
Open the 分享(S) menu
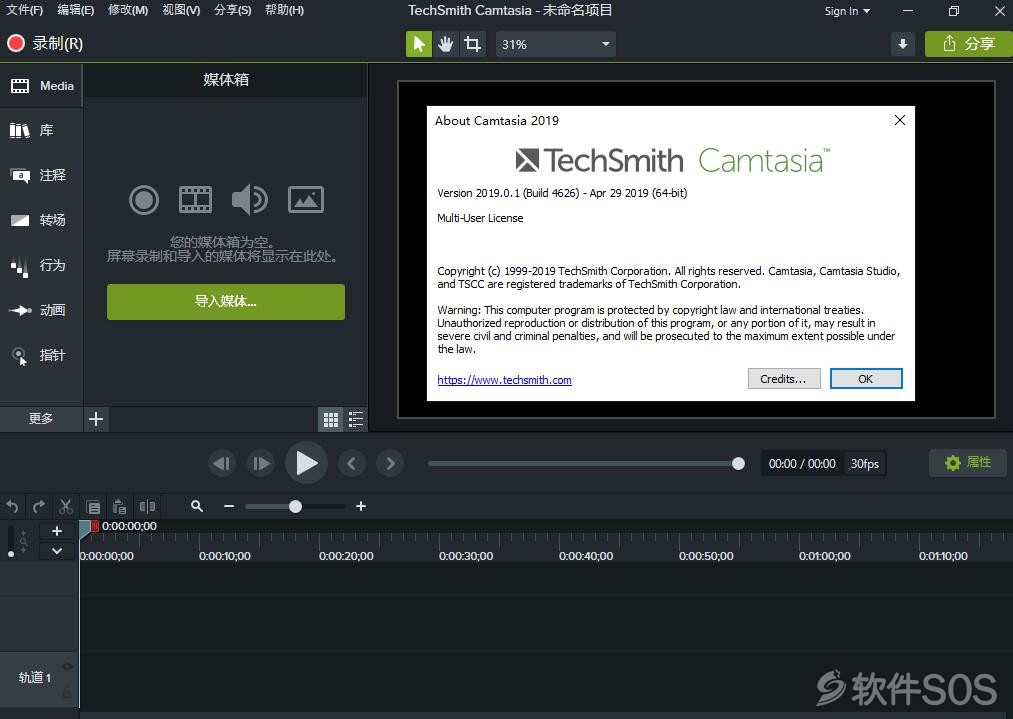click(x=233, y=10)
